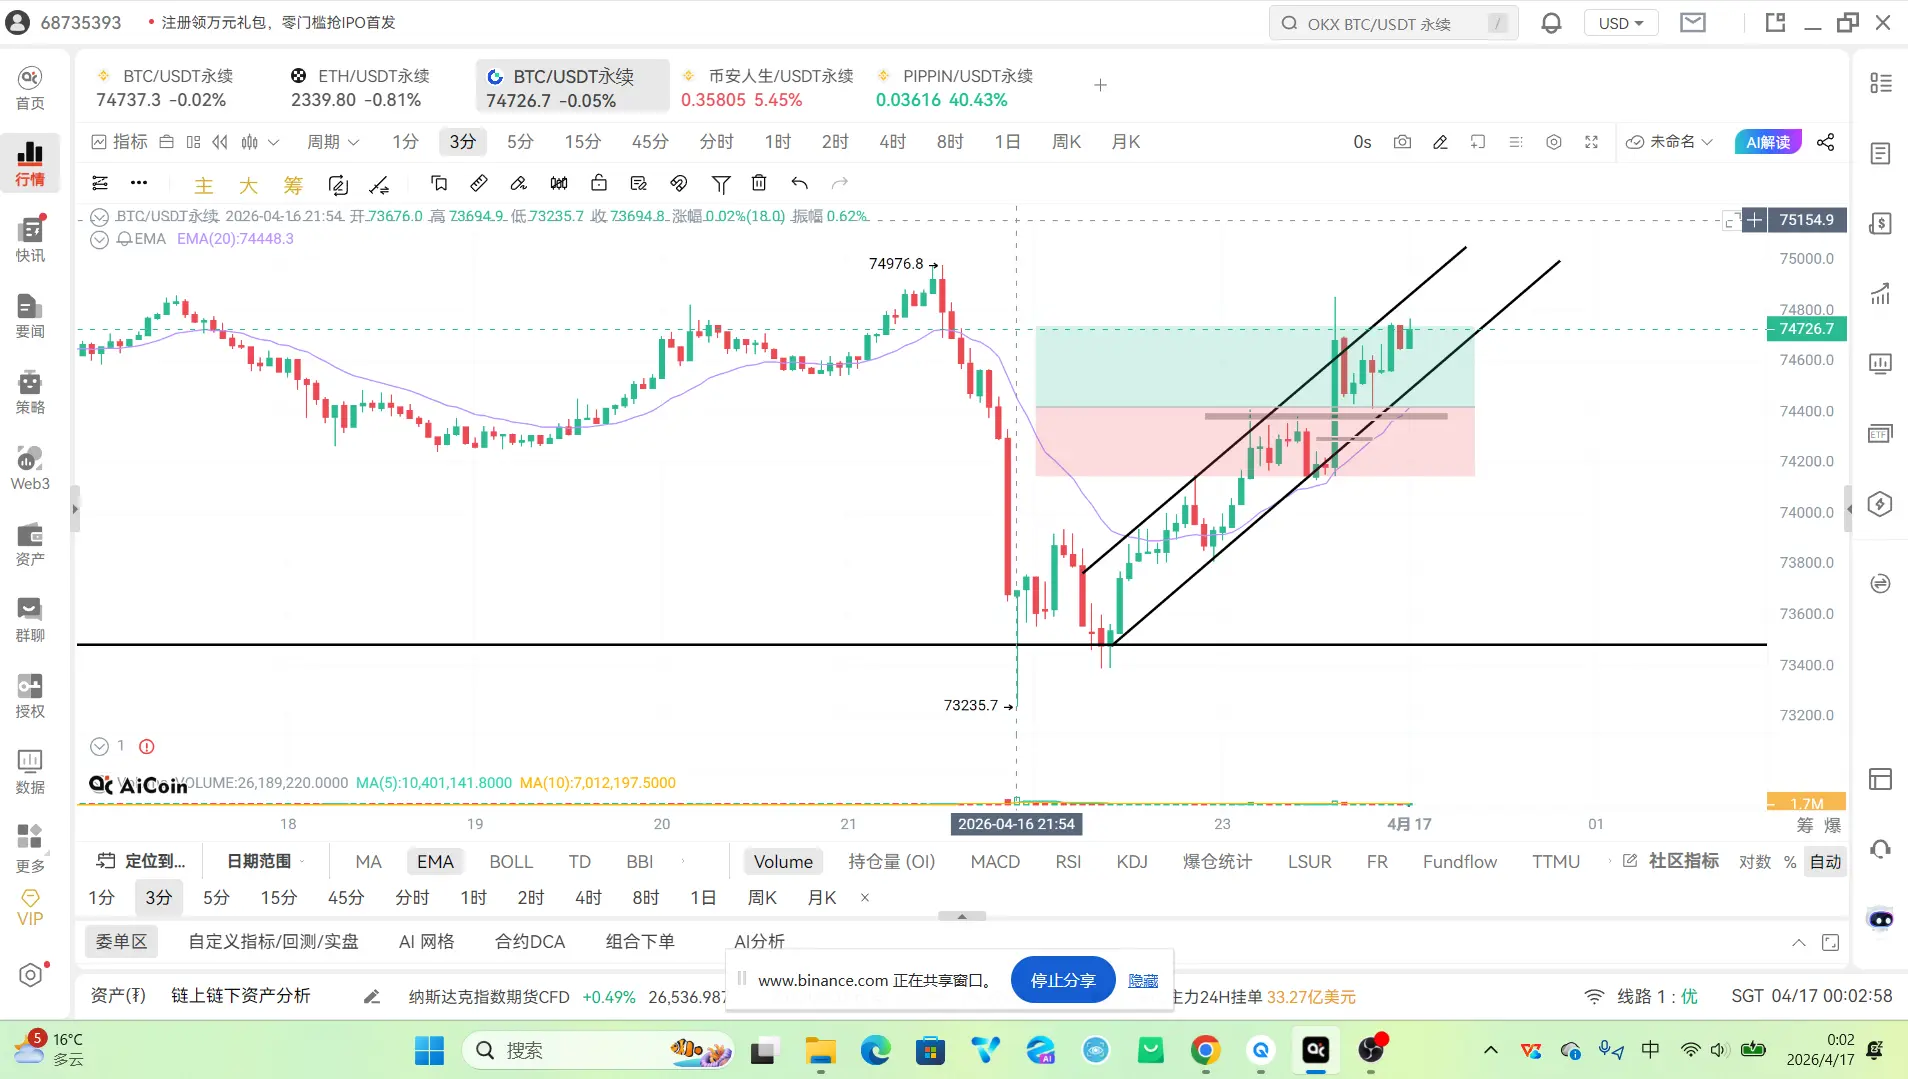The image size is (1908, 1079).
Task: Collapse the right side panel handle
Action: [1848, 509]
